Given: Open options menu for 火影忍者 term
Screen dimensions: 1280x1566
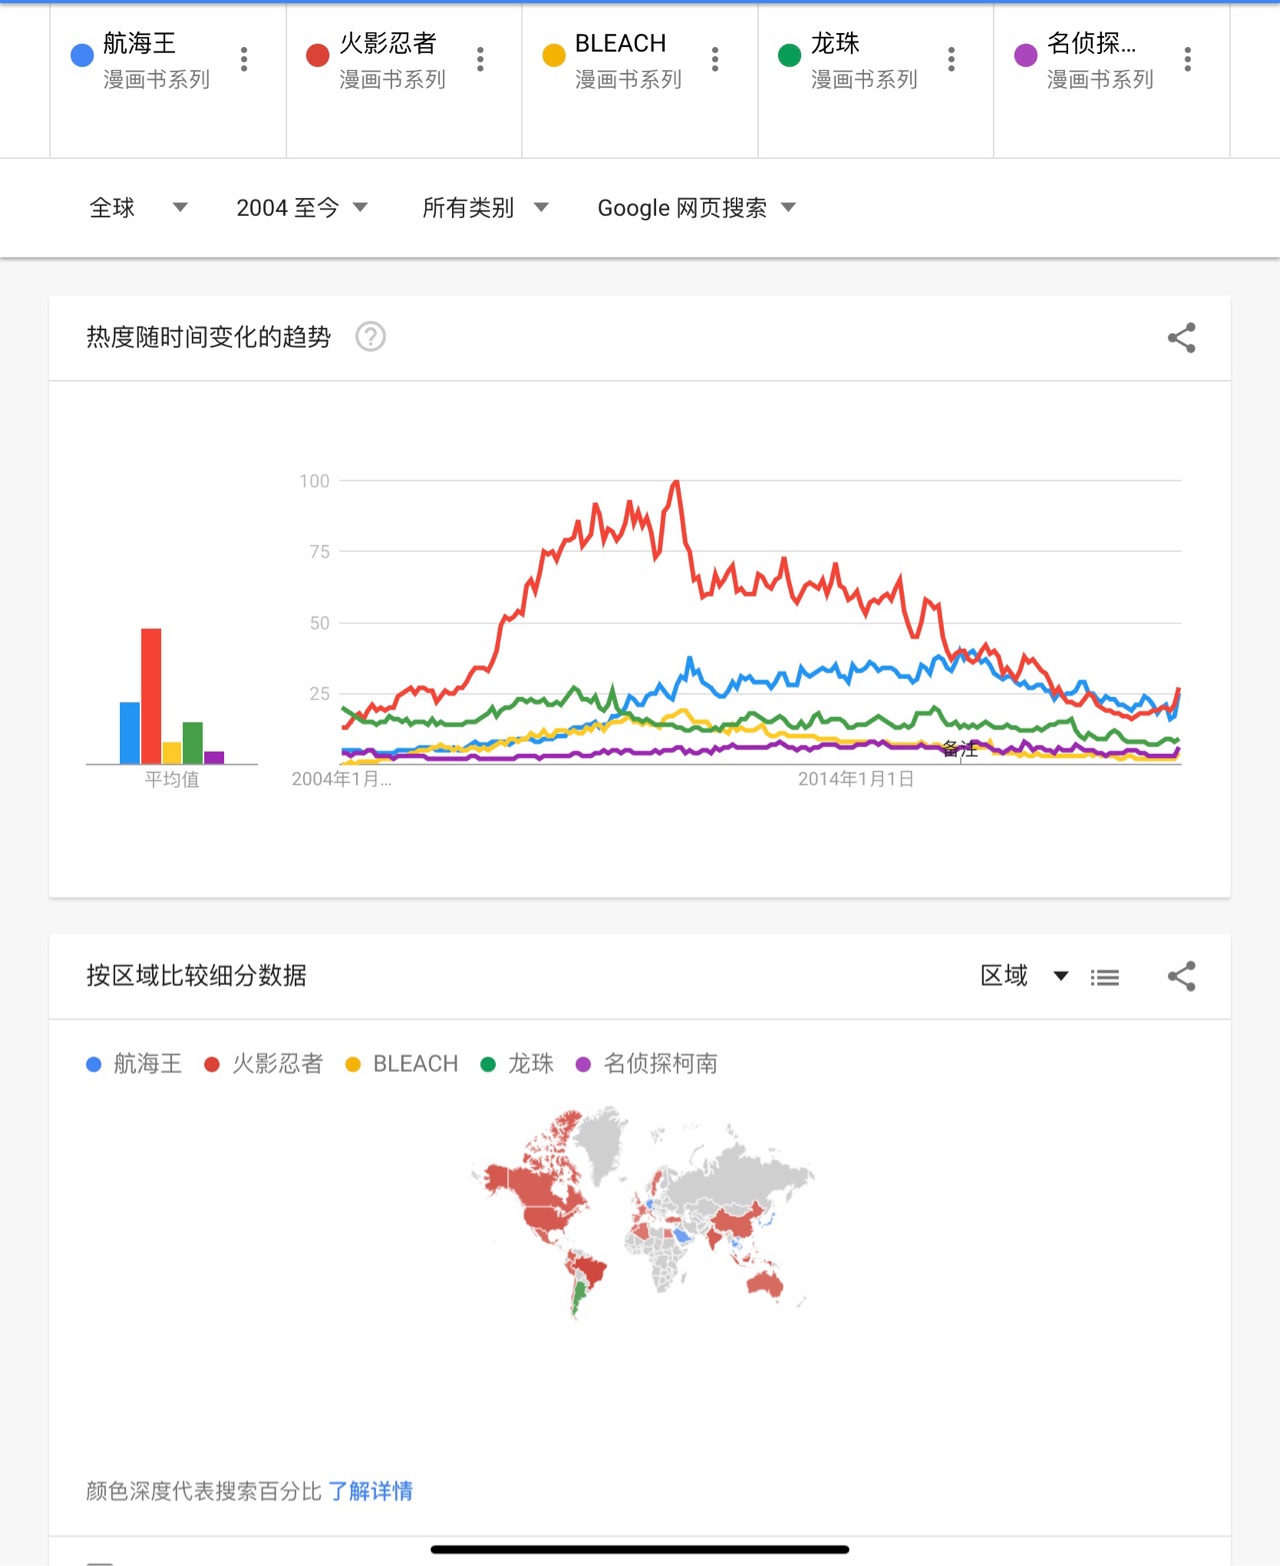Looking at the screenshot, I should click(480, 59).
